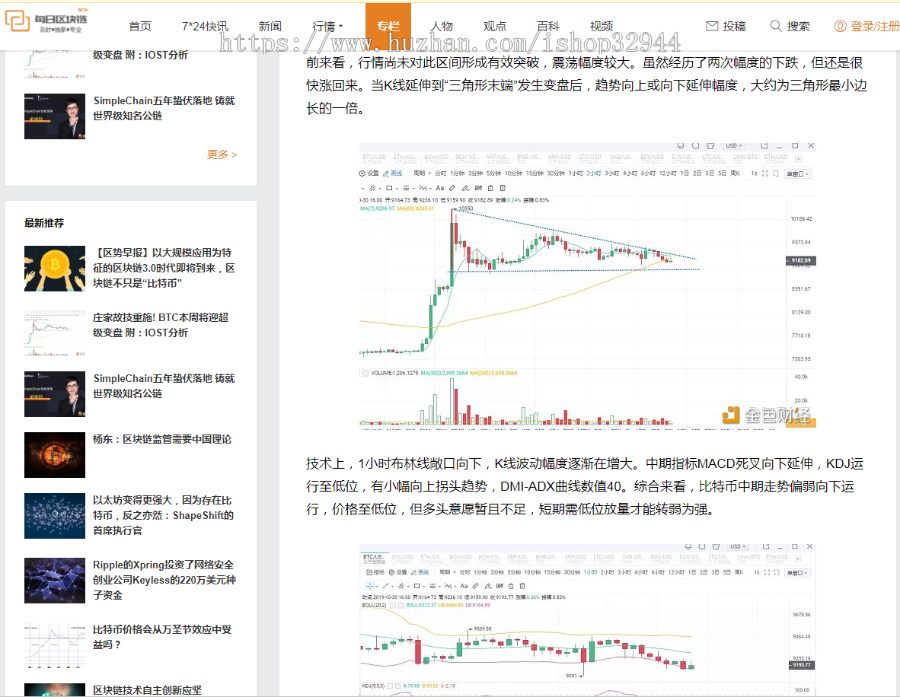Open 杨东：区块链监管需要中国理论 link

(x=162, y=439)
